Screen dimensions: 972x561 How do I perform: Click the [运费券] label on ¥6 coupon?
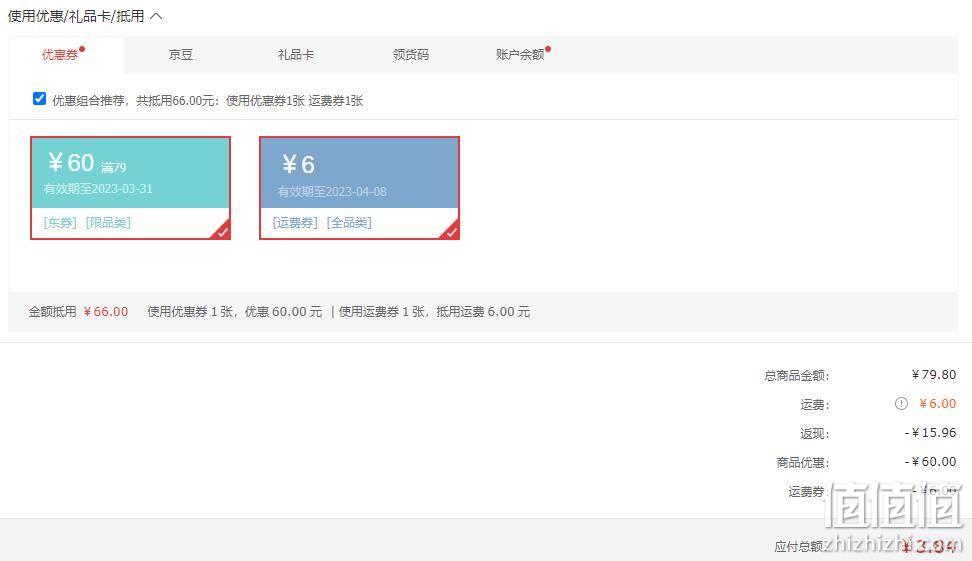tap(295, 223)
